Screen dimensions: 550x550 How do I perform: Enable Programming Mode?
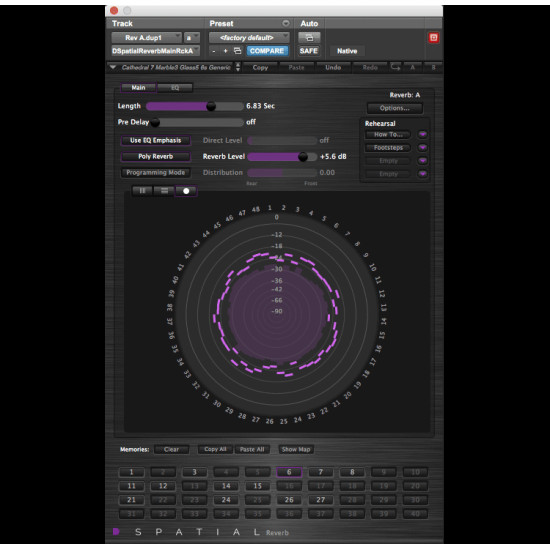pos(156,173)
